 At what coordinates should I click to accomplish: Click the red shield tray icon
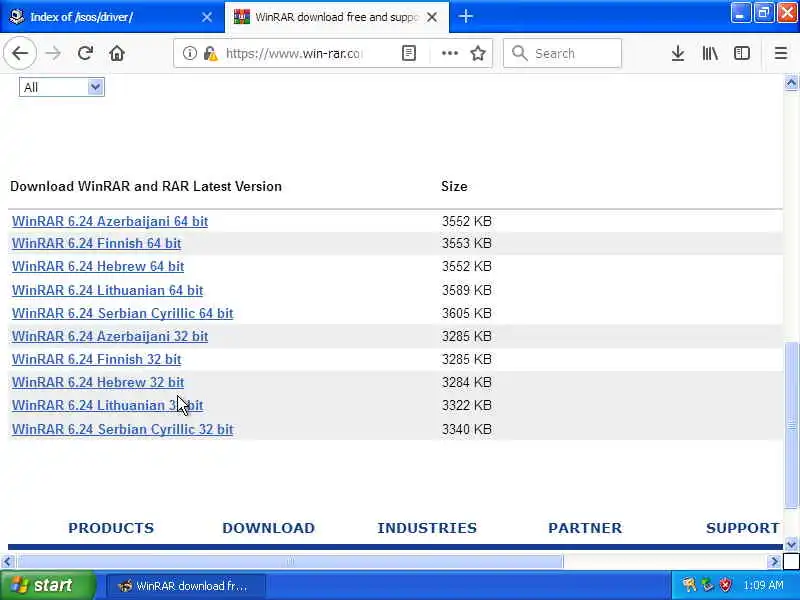(x=725, y=585)
